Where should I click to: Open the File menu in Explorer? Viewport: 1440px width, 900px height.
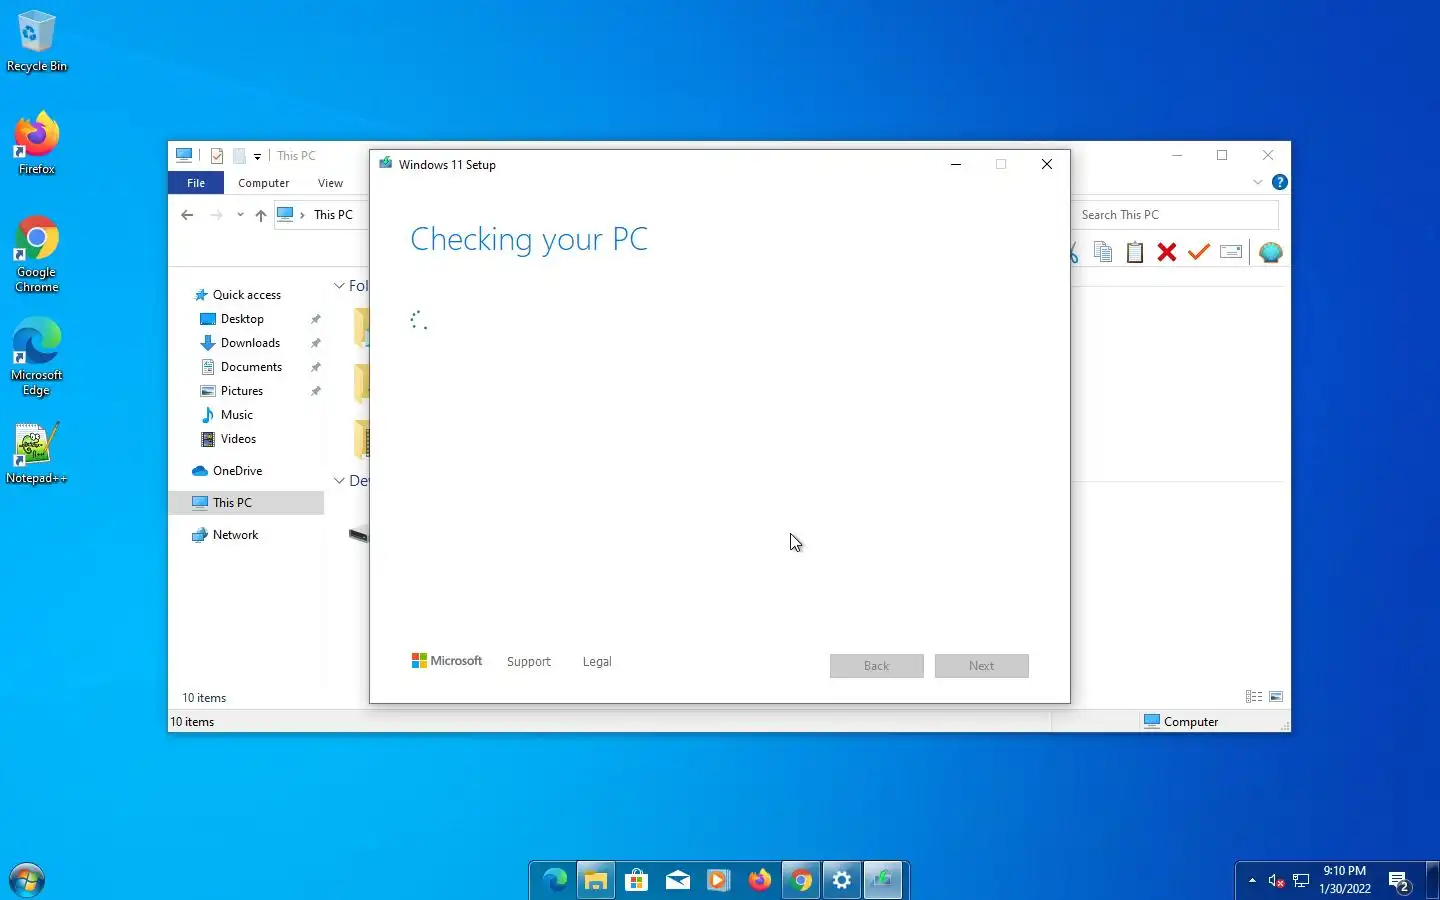196,183
